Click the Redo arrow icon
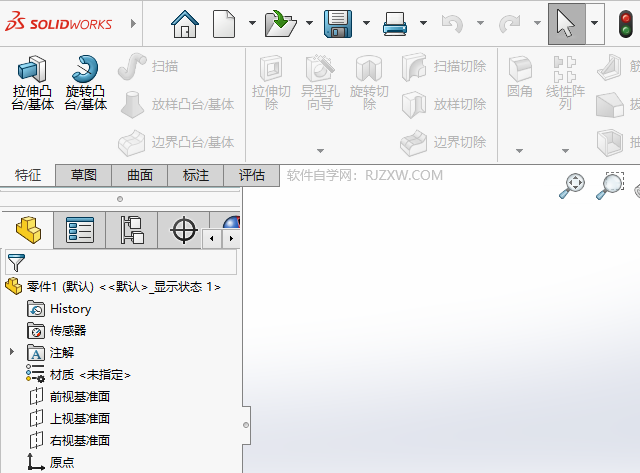The height and width of the screenshot is (473, 640). (509, 24)
